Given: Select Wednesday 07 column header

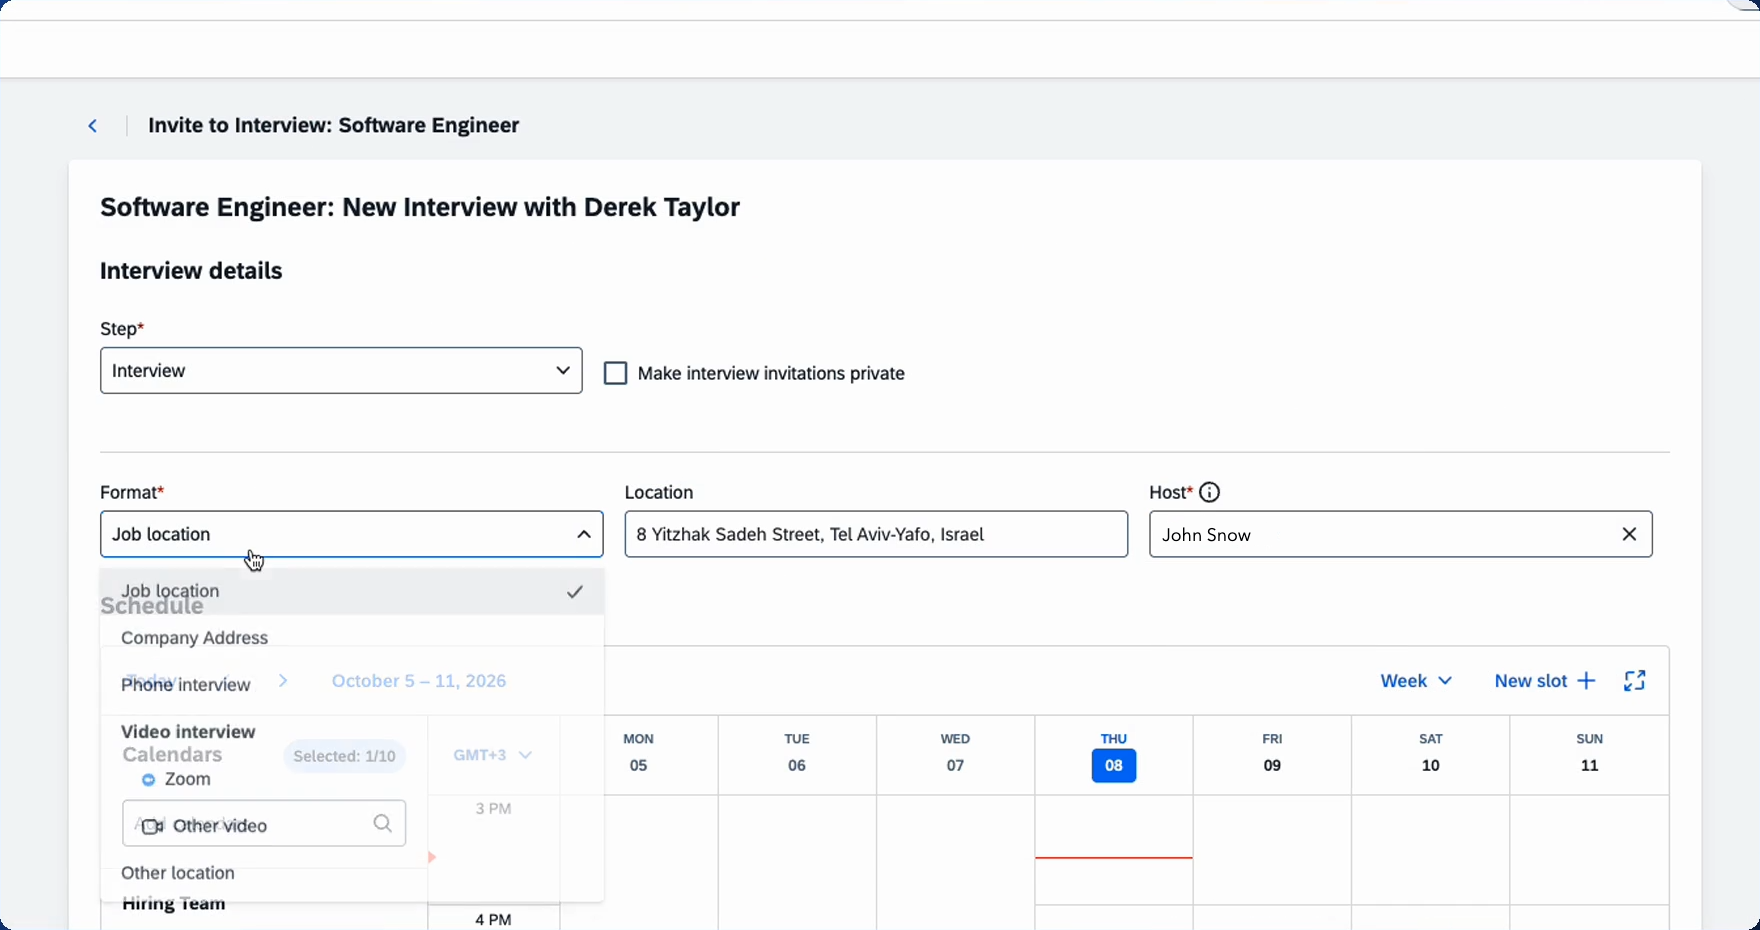Looking at the screenshot, I should point(955,755).
